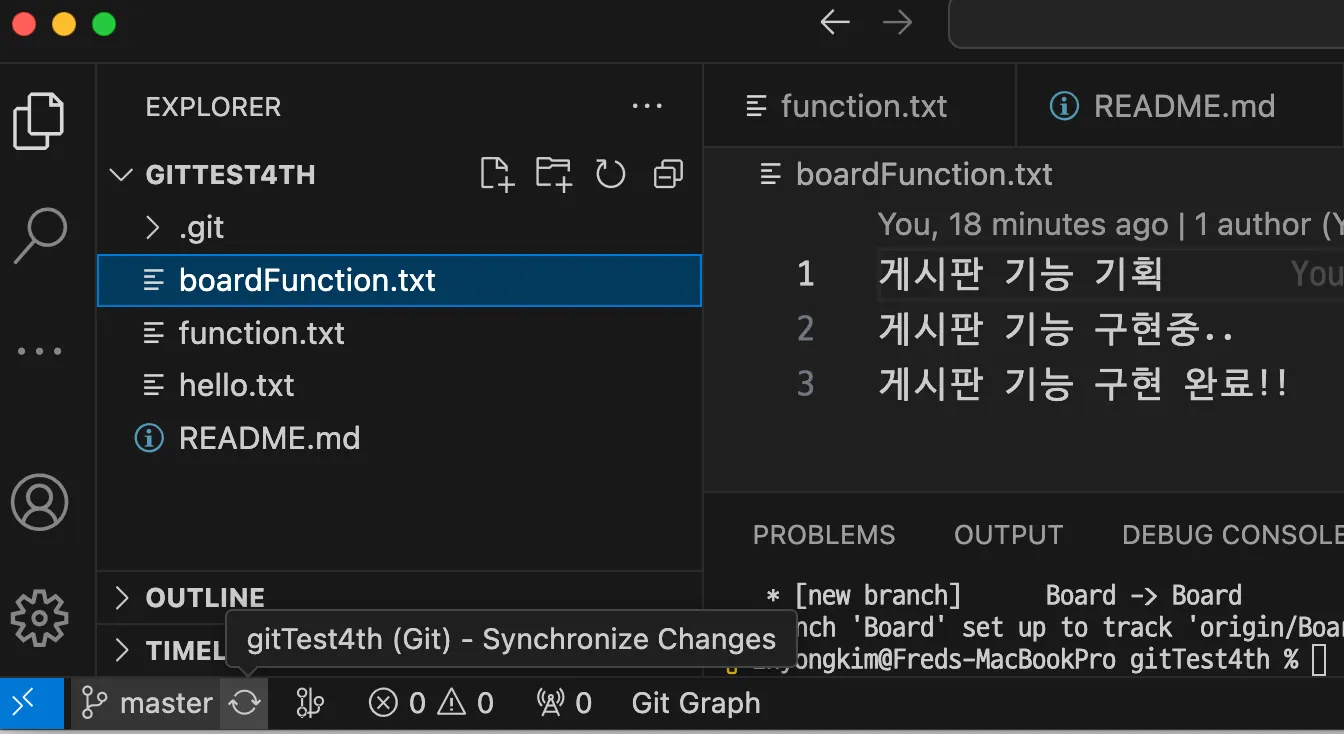Viewport: 1344px width, 734px height.
Task: Open the Search view icon
Action: (x=40, y=235)
